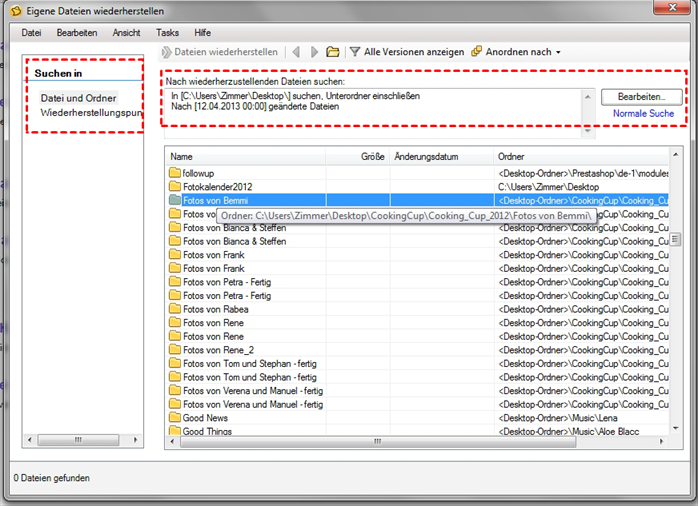Viewport: 698px width, 506px height.
Task: Click the Bearbeiten... button for the search criteria
Action: pyautogui.click(x=641, y=97)
